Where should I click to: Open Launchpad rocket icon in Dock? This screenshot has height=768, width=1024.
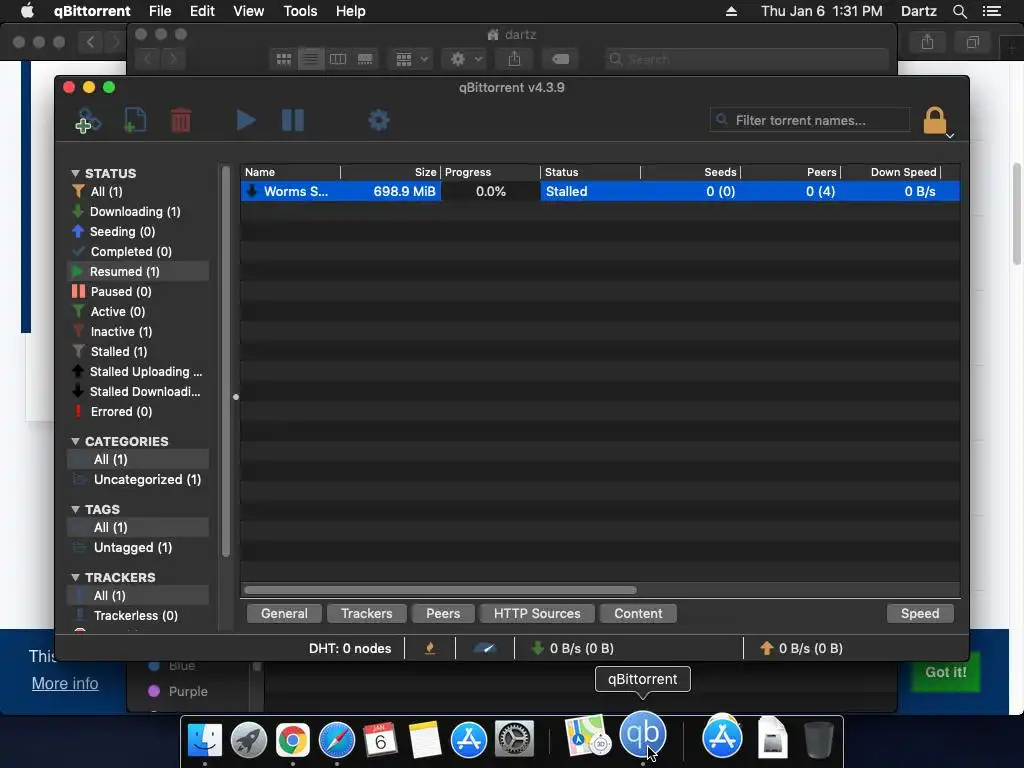tap(249, 740)
